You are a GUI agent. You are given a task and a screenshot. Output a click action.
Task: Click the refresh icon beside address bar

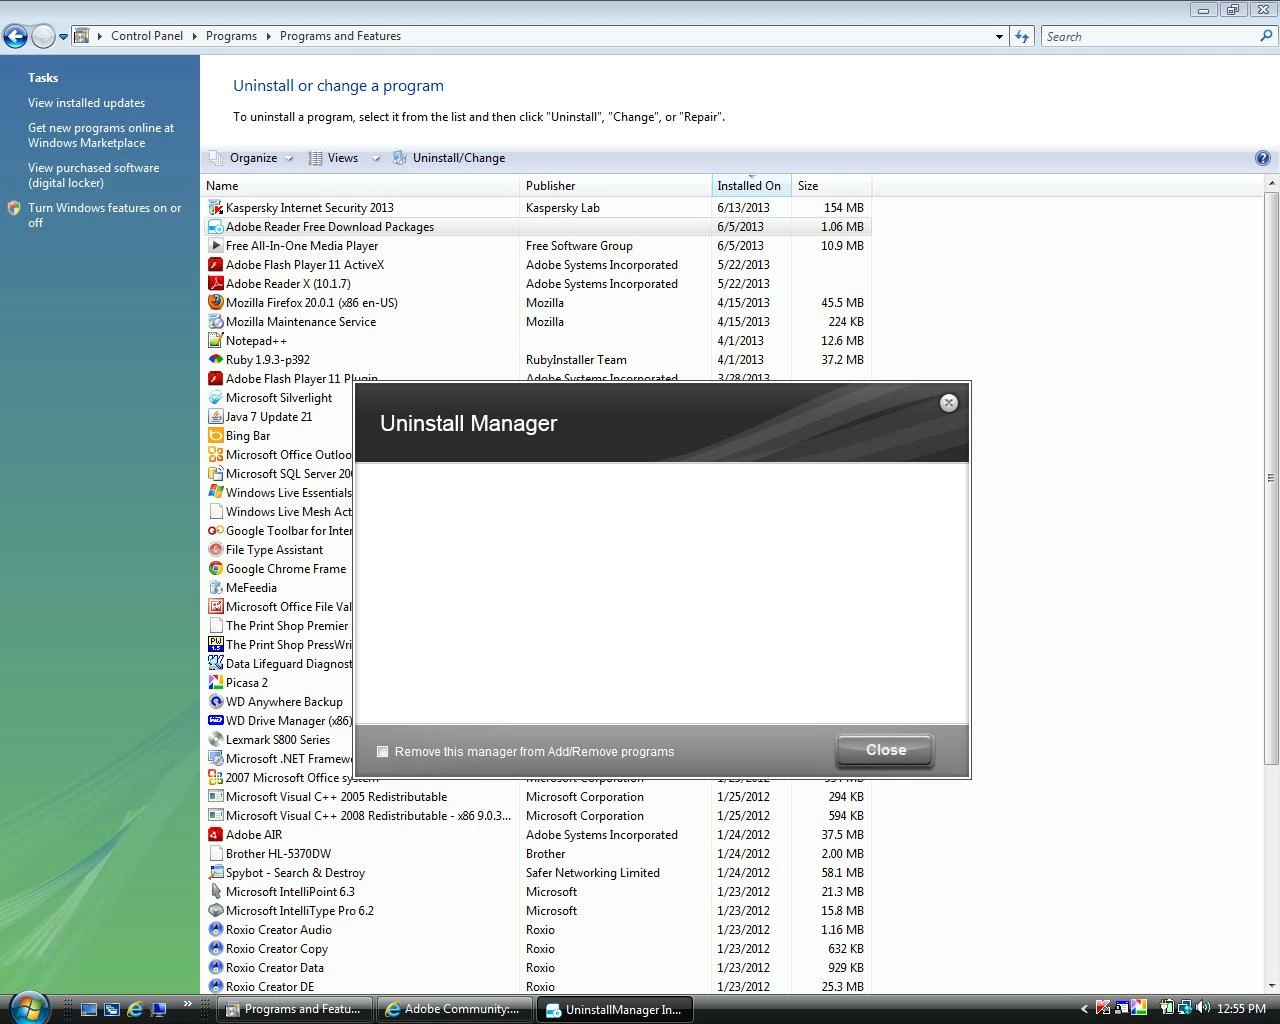pyautogui.click(x=1022, y=36)
